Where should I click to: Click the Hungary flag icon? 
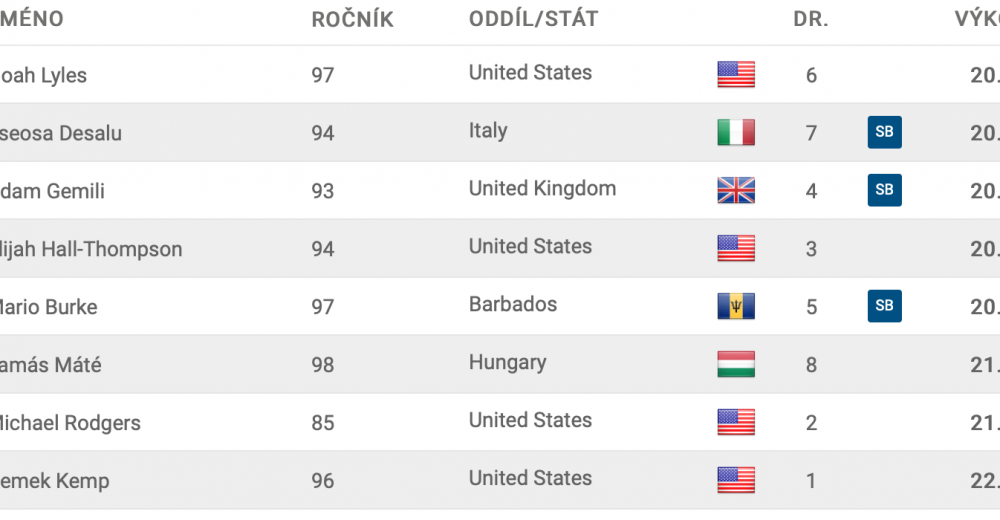pos(736,364)
